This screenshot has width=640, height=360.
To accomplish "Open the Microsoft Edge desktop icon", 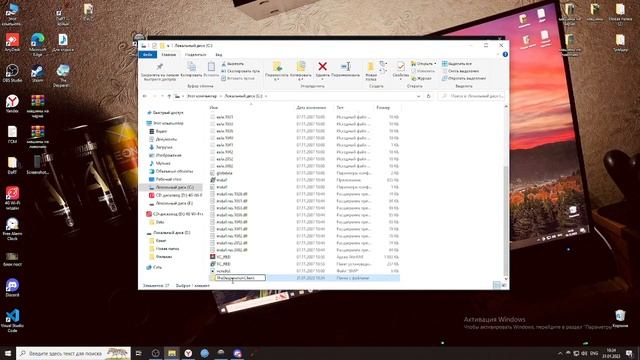I will pyautogui.click(x=38, y=44).
